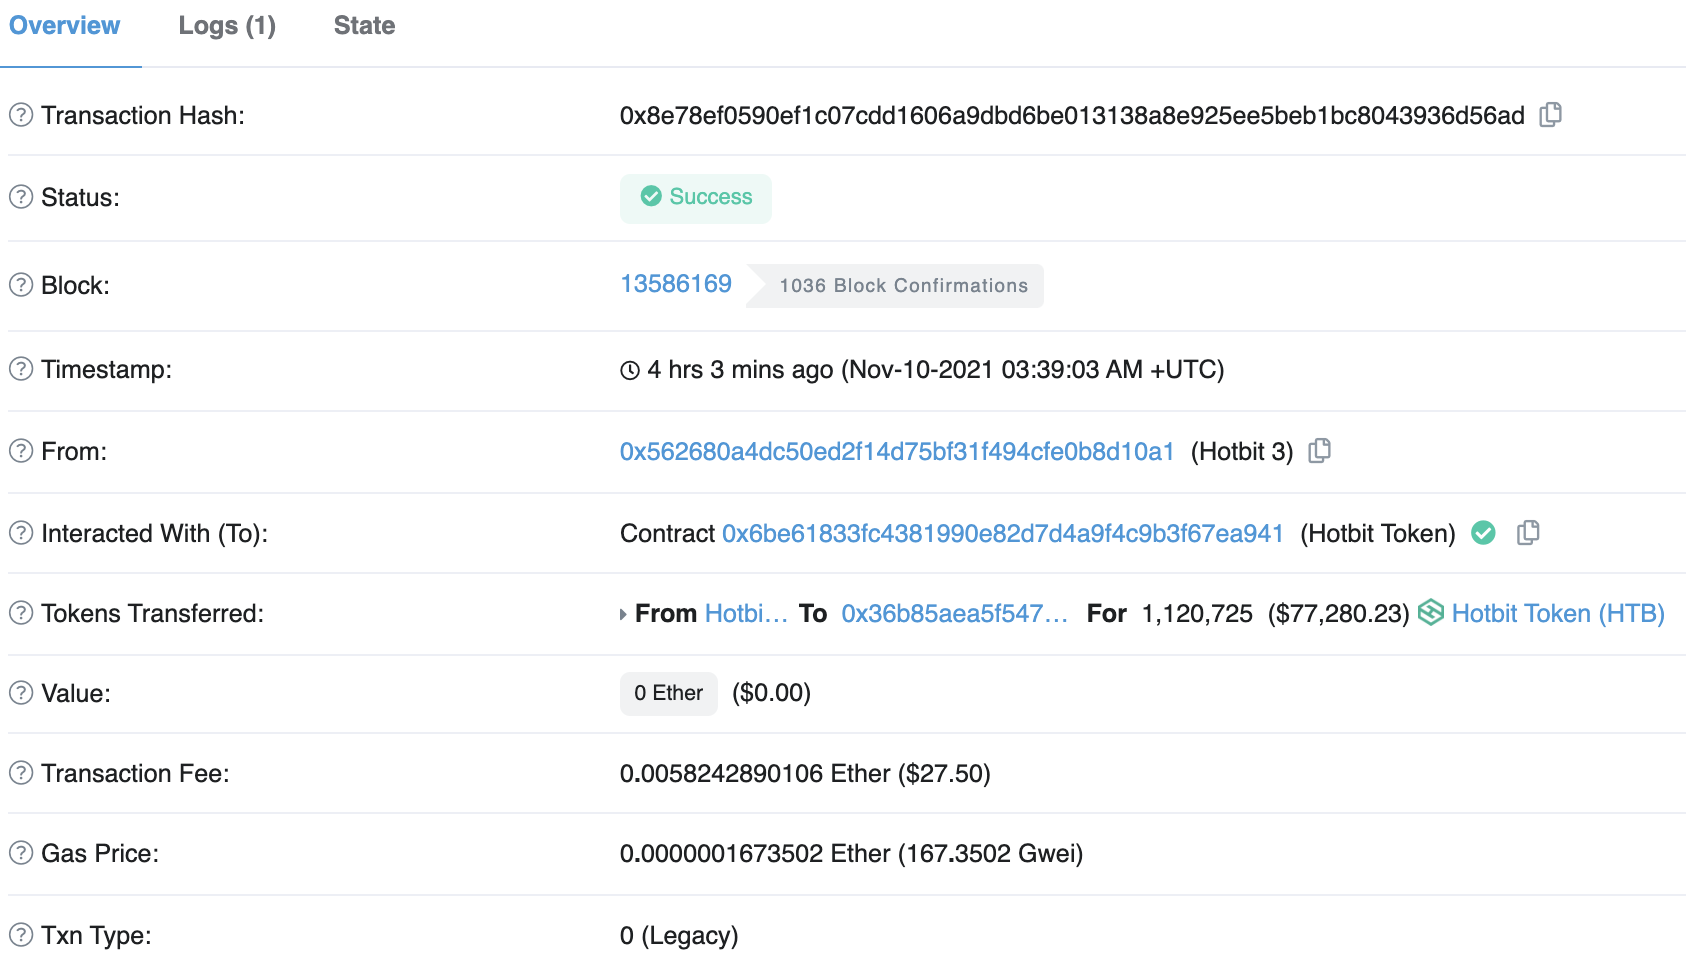
Task: Click the help icon beside Status
Action: click(21, 197)
